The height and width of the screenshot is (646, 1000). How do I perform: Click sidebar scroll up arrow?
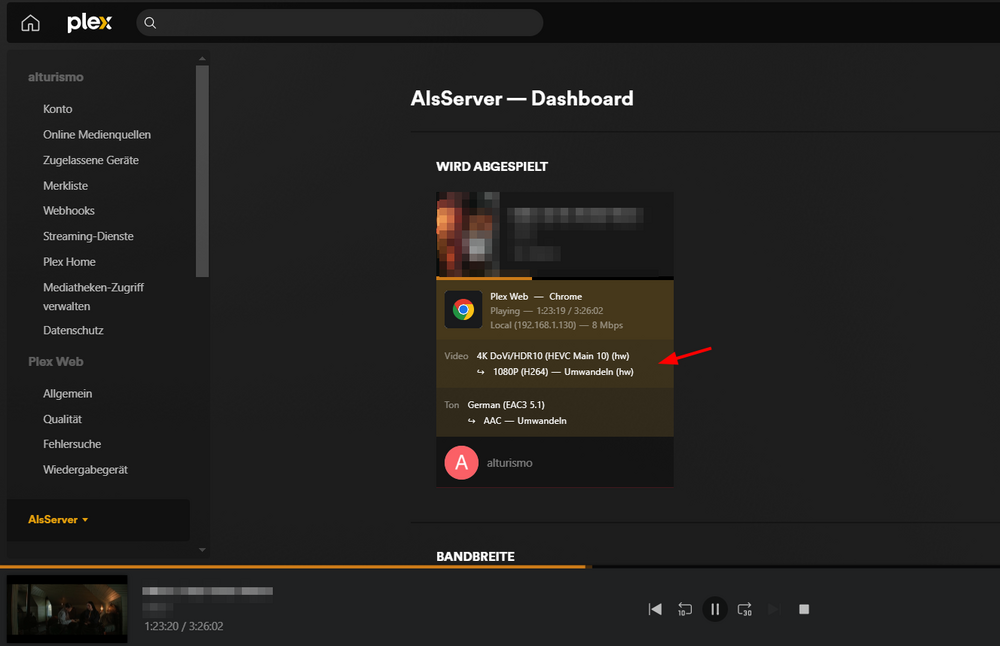click(202, 59)
